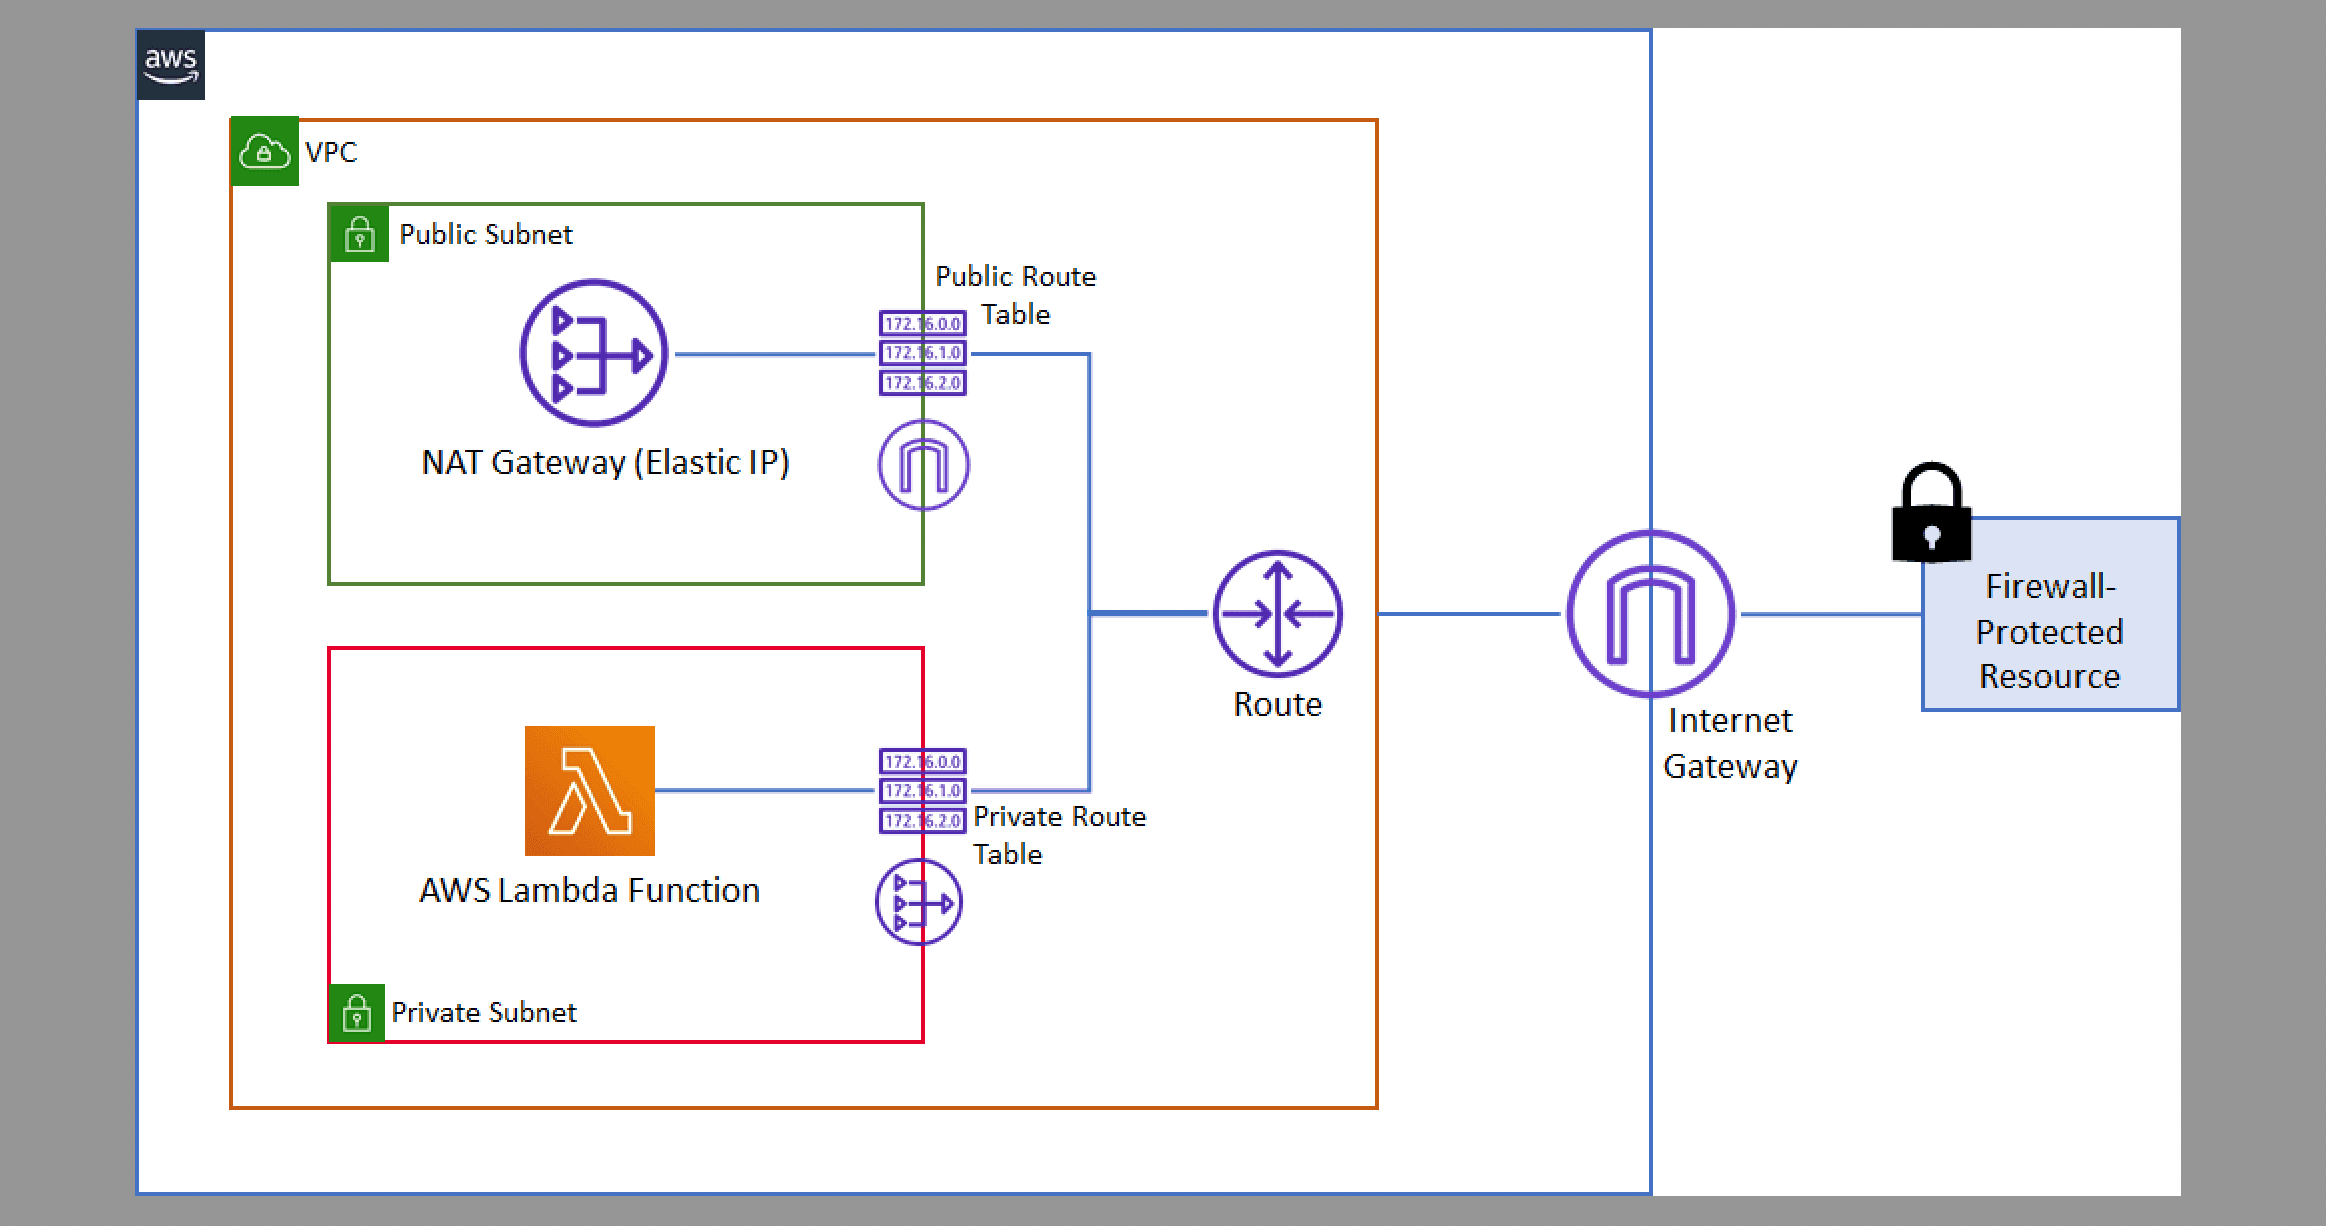This screenshot has height=1226, width=2326.
Task: Click the AWS Lambda Function text label
Action: coord(589,890)
